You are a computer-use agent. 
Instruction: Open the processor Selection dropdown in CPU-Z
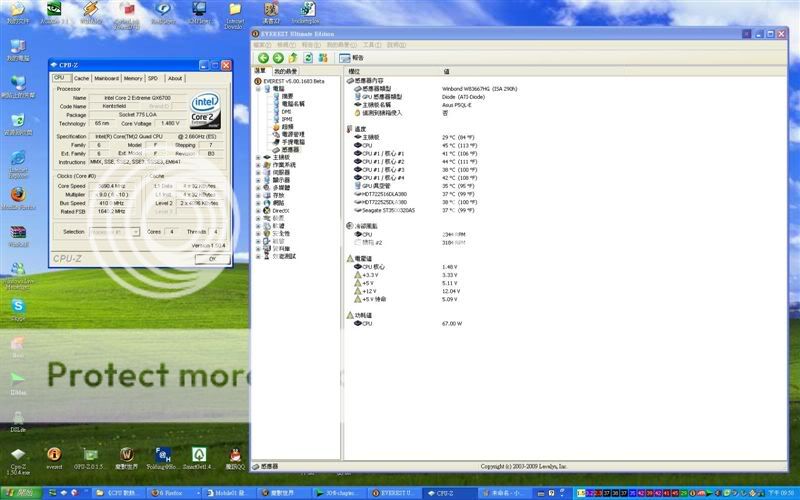(113, 231)
